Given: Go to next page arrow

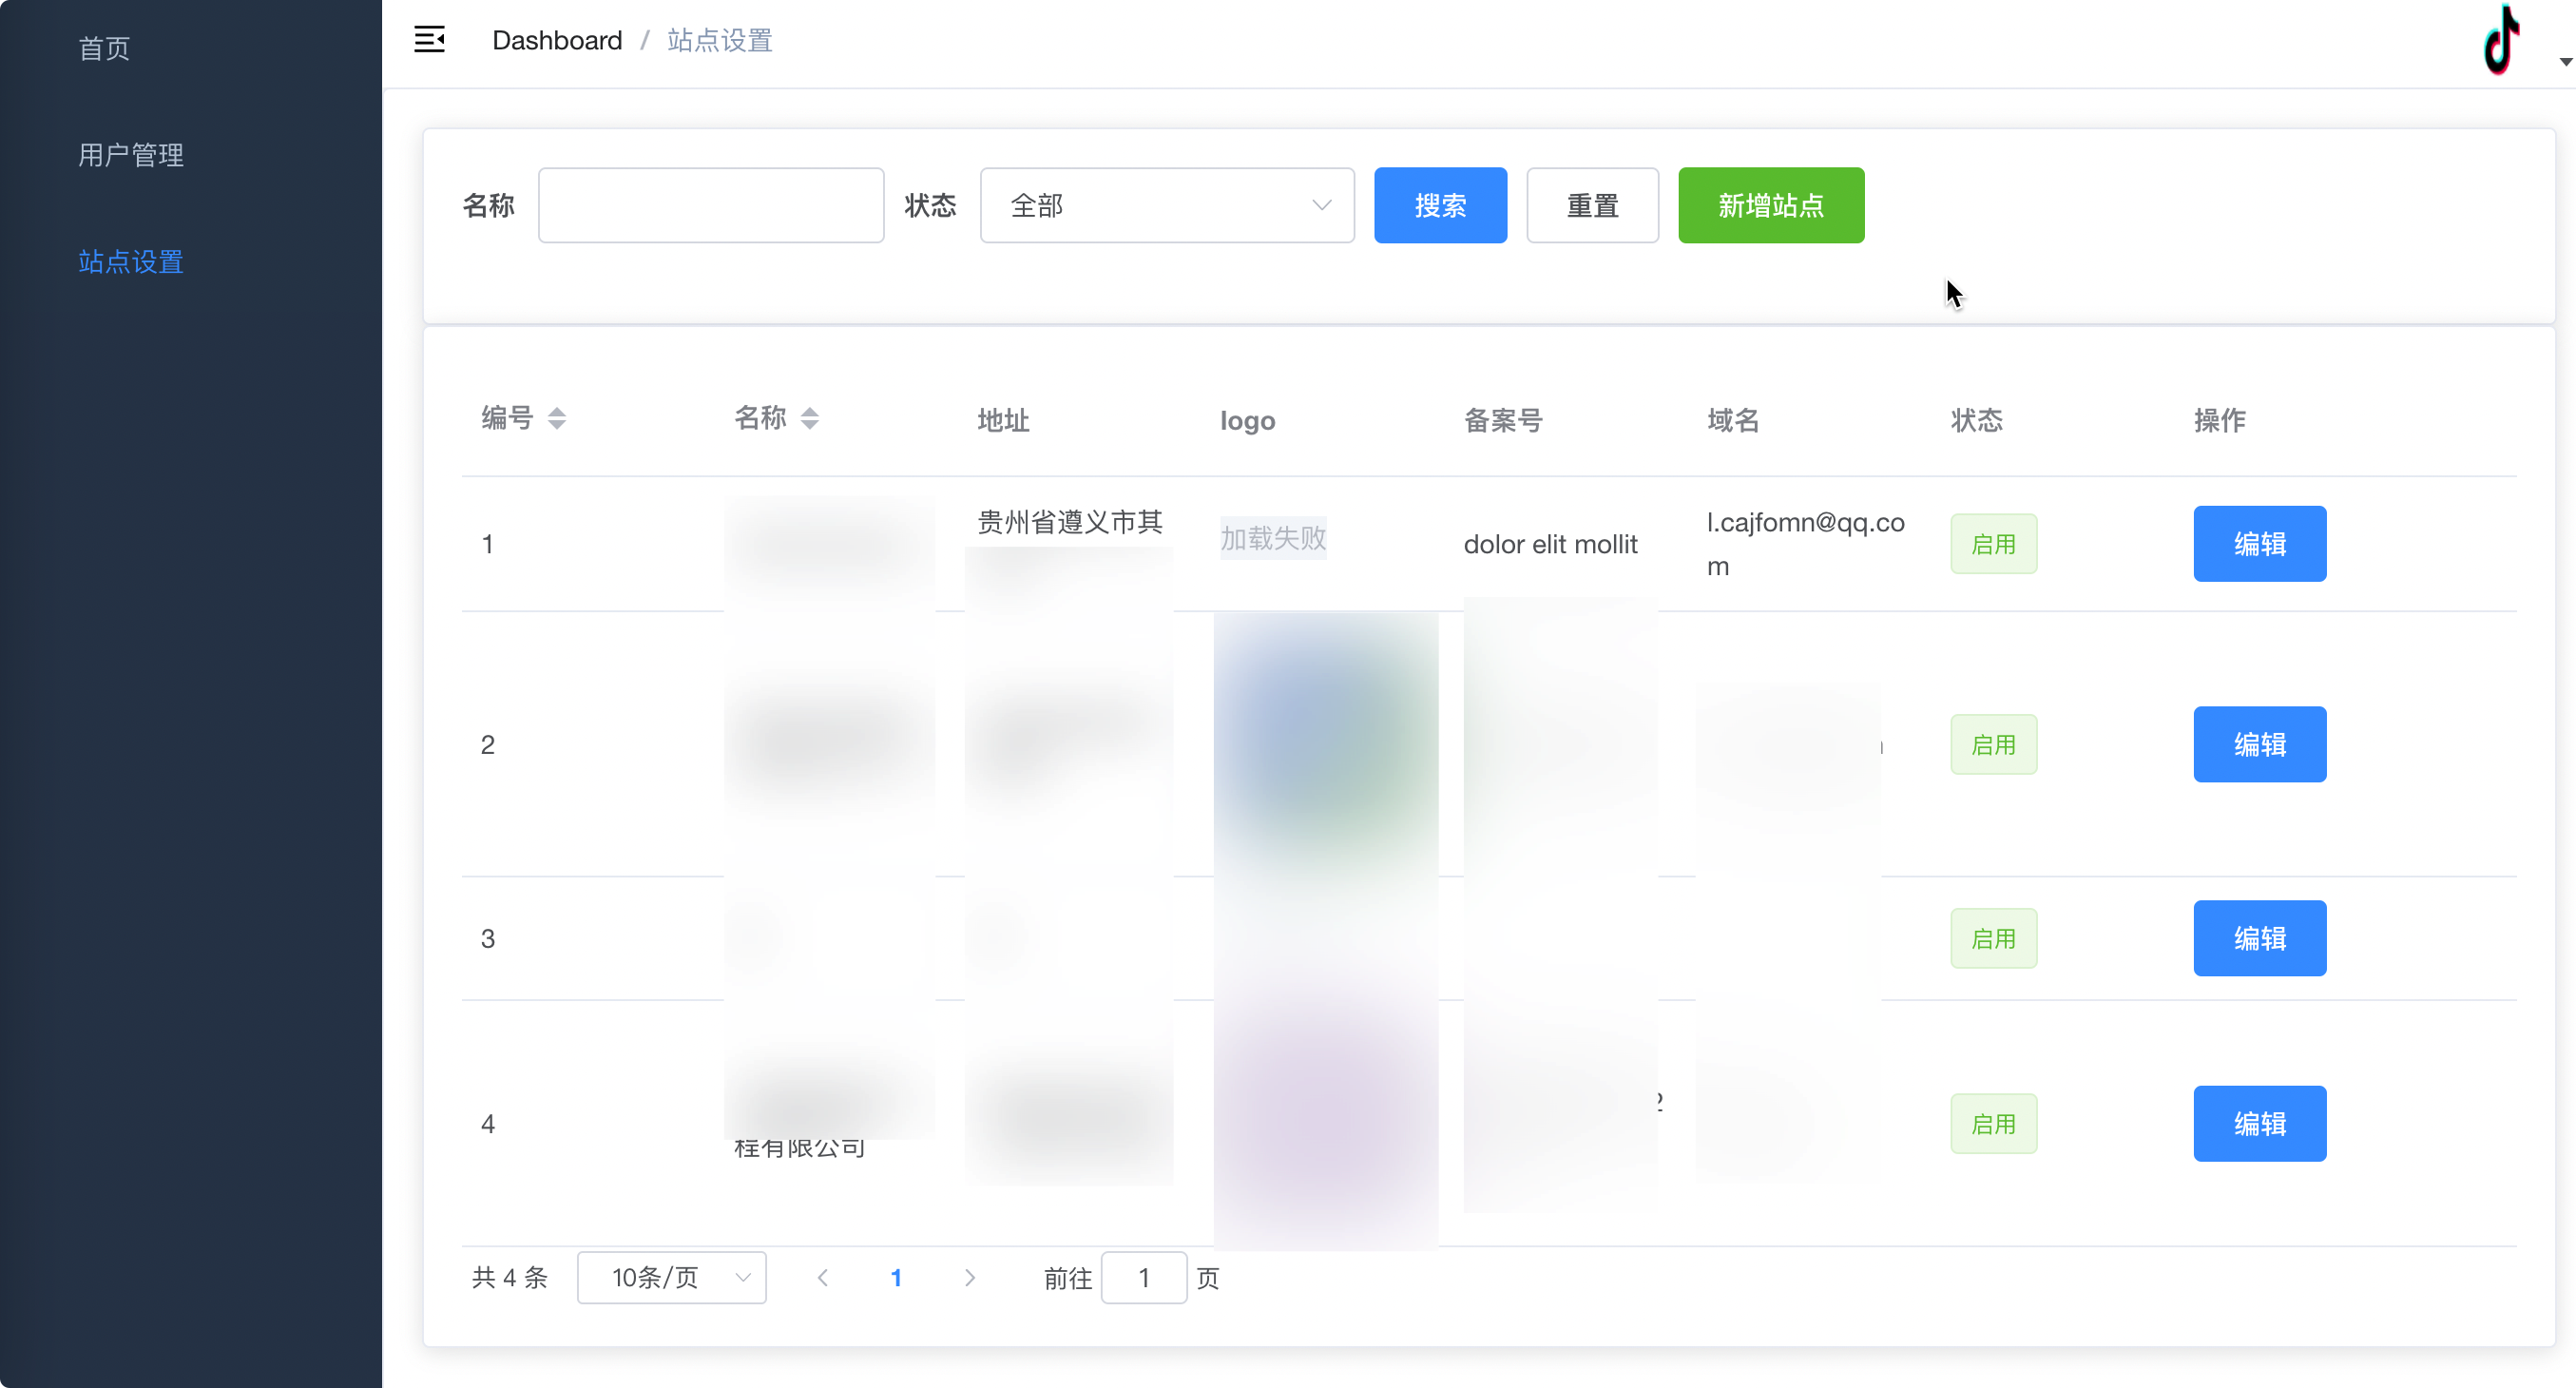Looking at the screenshot, I should coord(969,1277).
